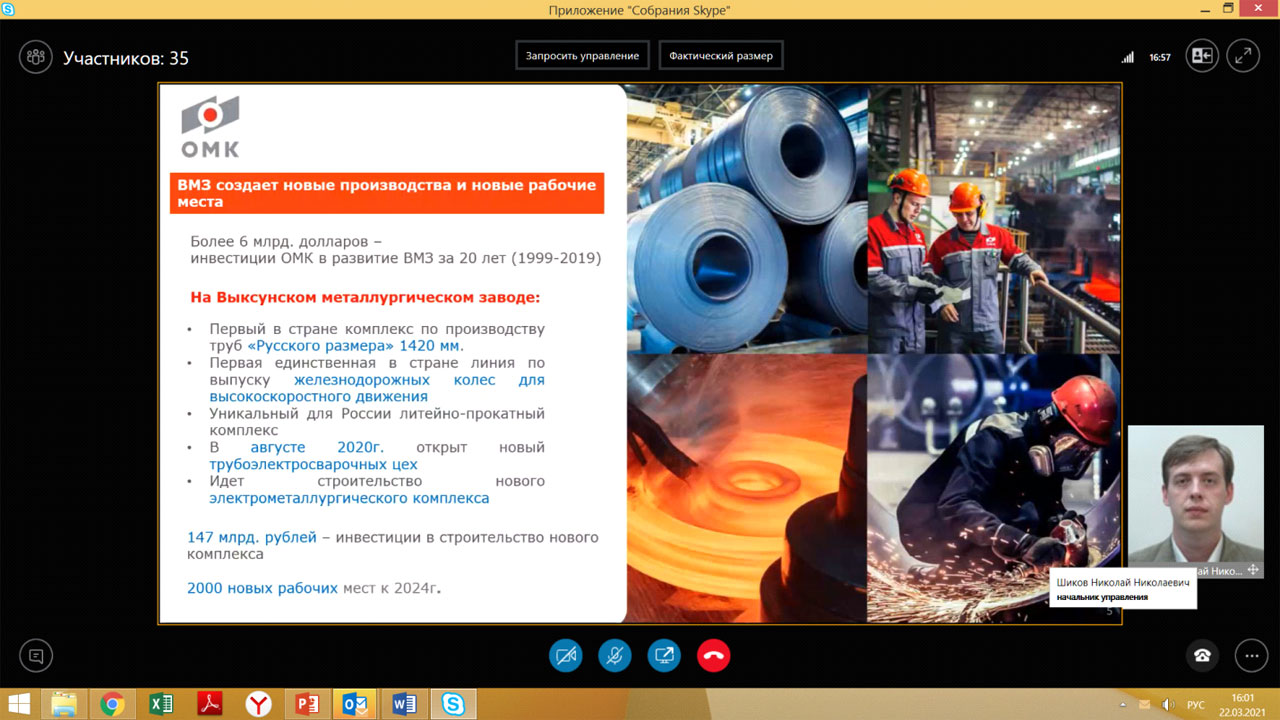The height and width of the screenshot is (720, 1280).
Task: Select Николай participant video thumbnail
Action: point(1196,502)
